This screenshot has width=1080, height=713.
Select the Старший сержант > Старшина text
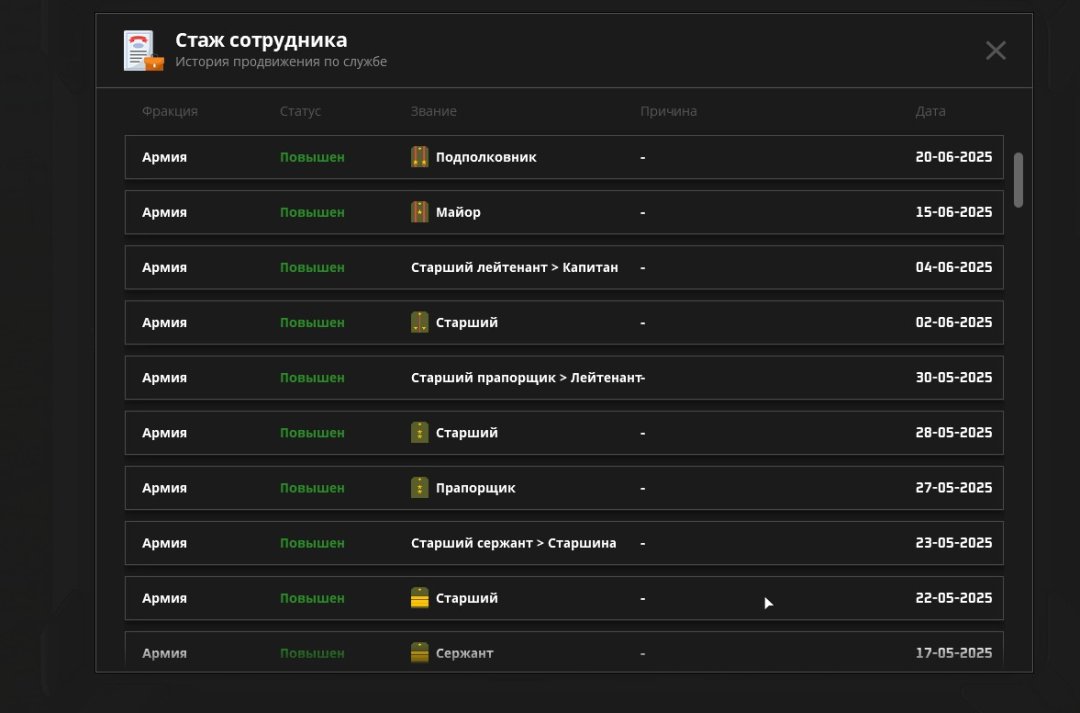tap(514, 543)
